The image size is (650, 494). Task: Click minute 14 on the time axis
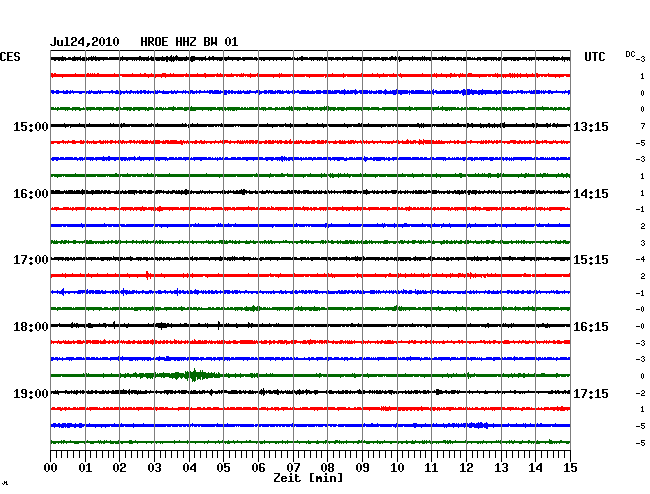[535, 468]
